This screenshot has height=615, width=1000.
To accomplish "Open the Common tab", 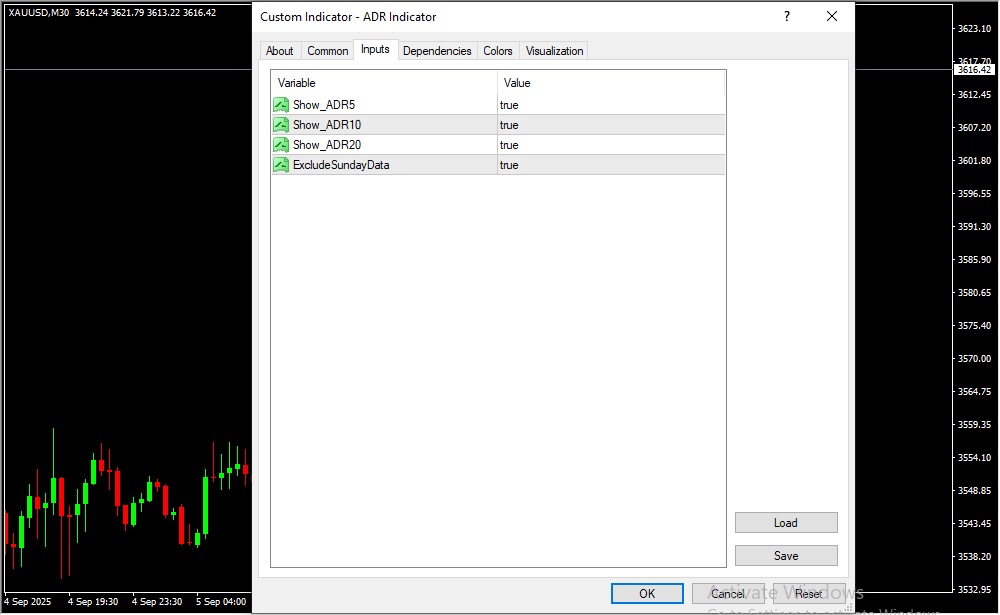I will 328,51.
